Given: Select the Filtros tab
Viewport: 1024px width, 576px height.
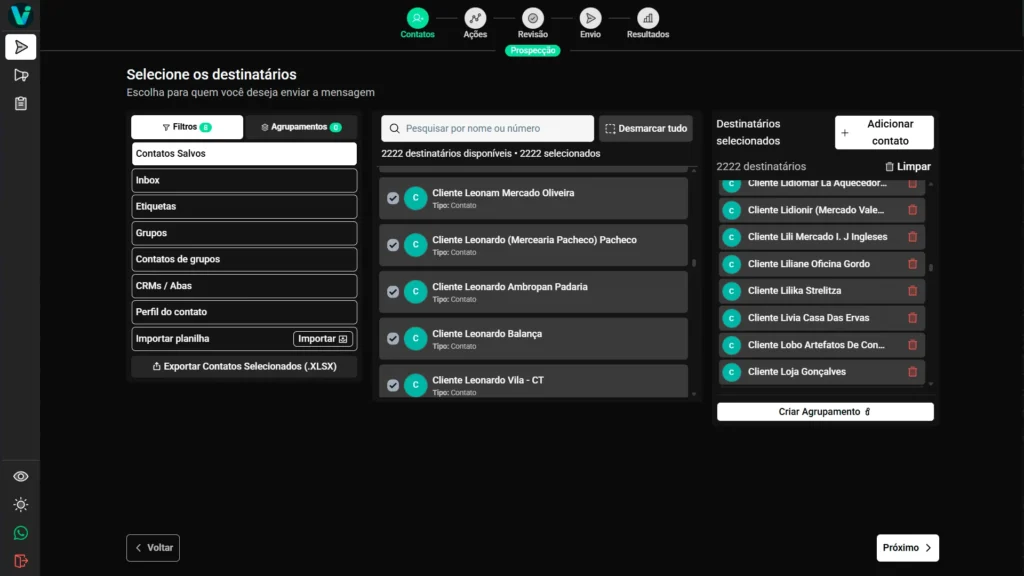Looking at the screenshot, I should [x=186, y=127].
